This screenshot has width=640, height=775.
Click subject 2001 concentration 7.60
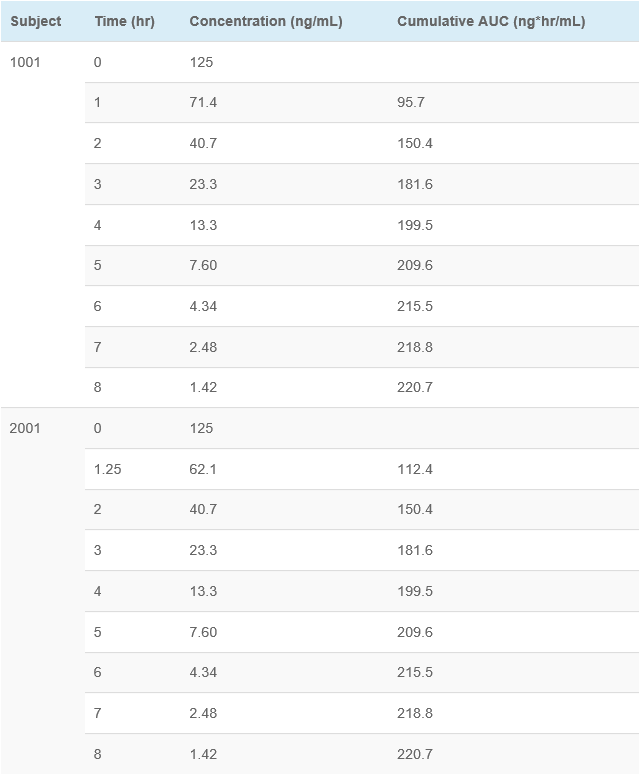(x=203, y=632)
